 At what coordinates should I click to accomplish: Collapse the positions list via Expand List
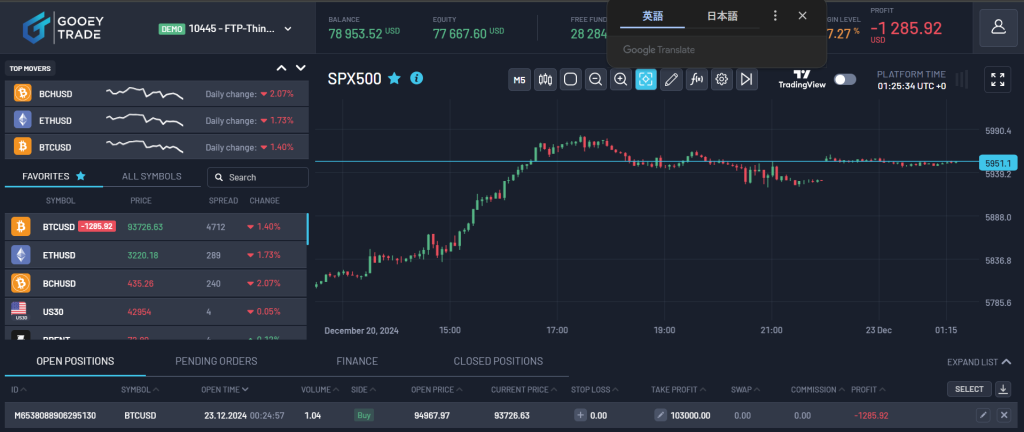pyautogui.click(x=979, y=362)
